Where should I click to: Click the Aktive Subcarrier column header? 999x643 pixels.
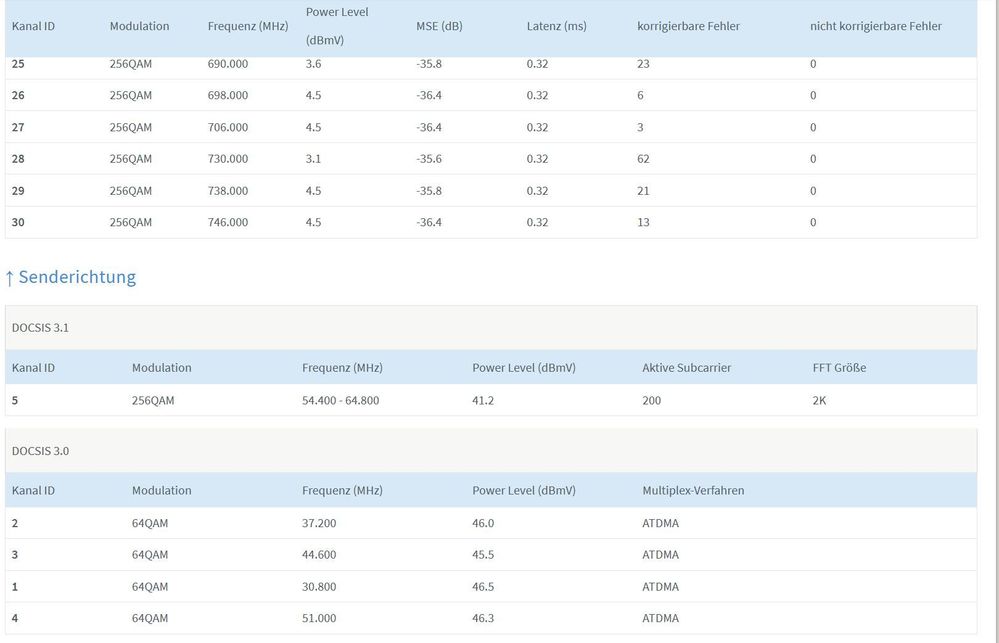(686, 368)
